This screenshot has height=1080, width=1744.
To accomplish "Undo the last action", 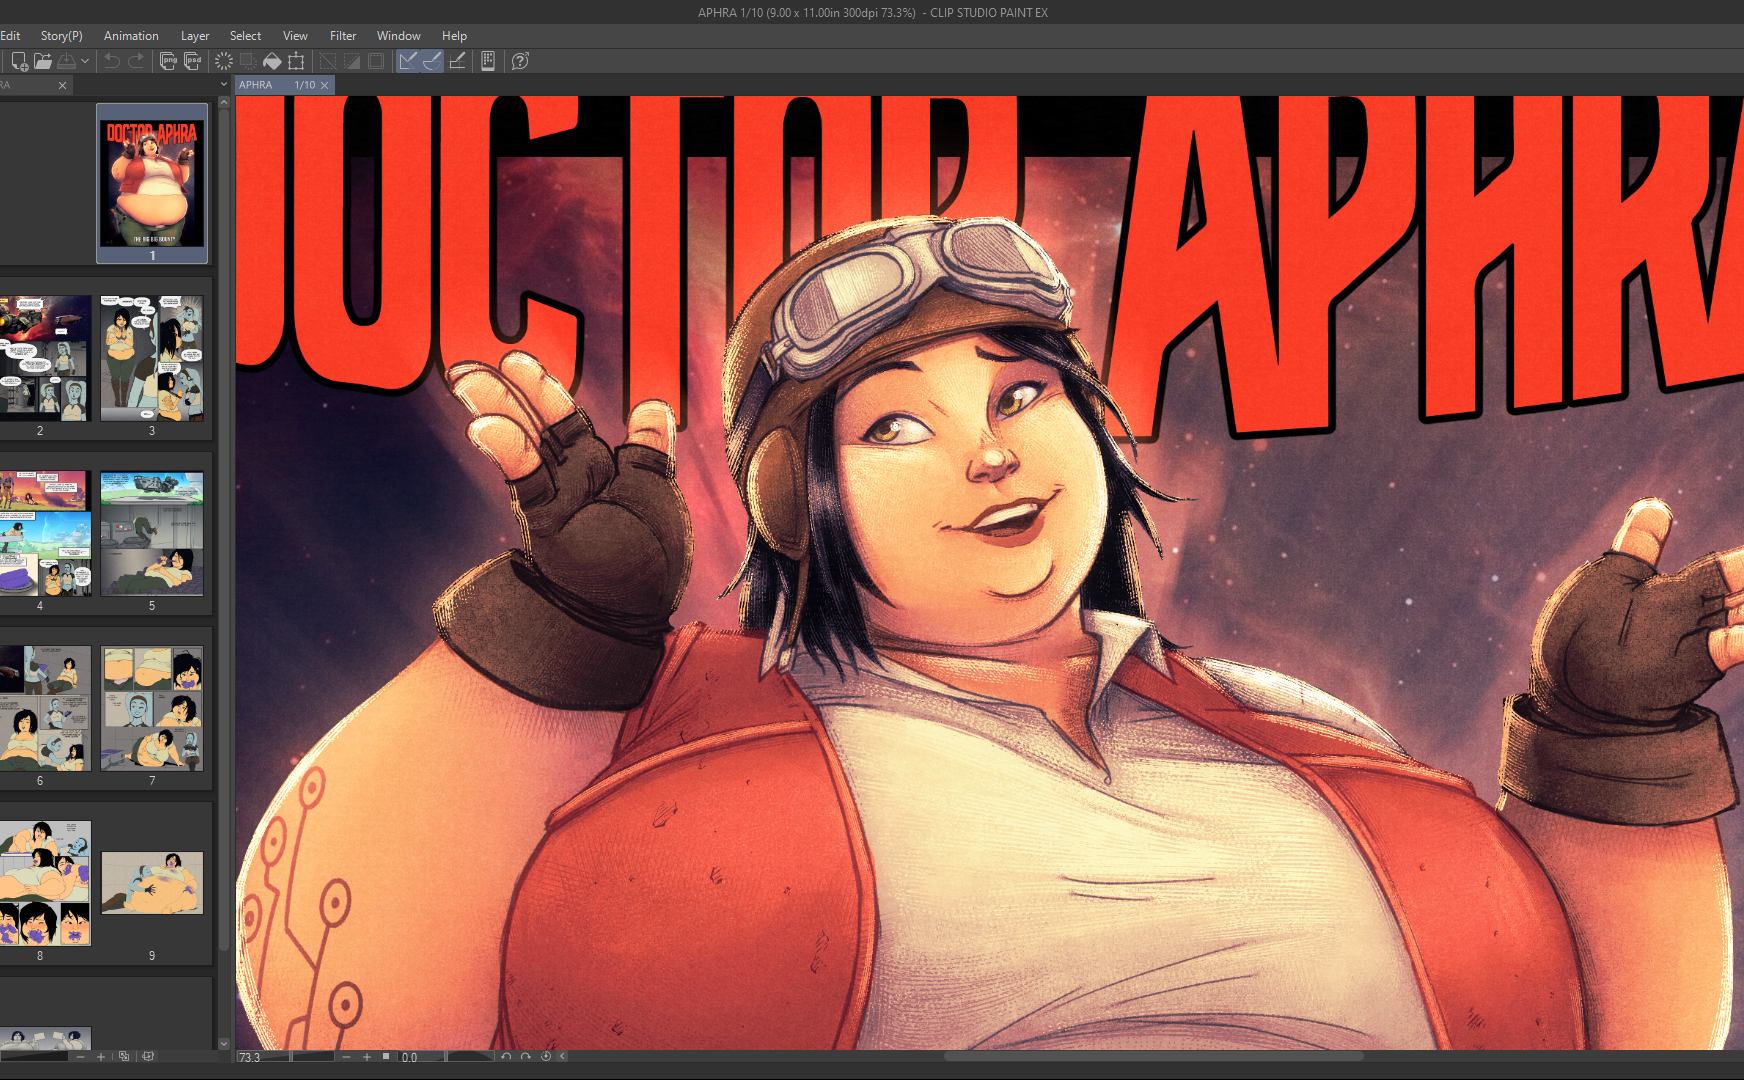I will [112, 61].
